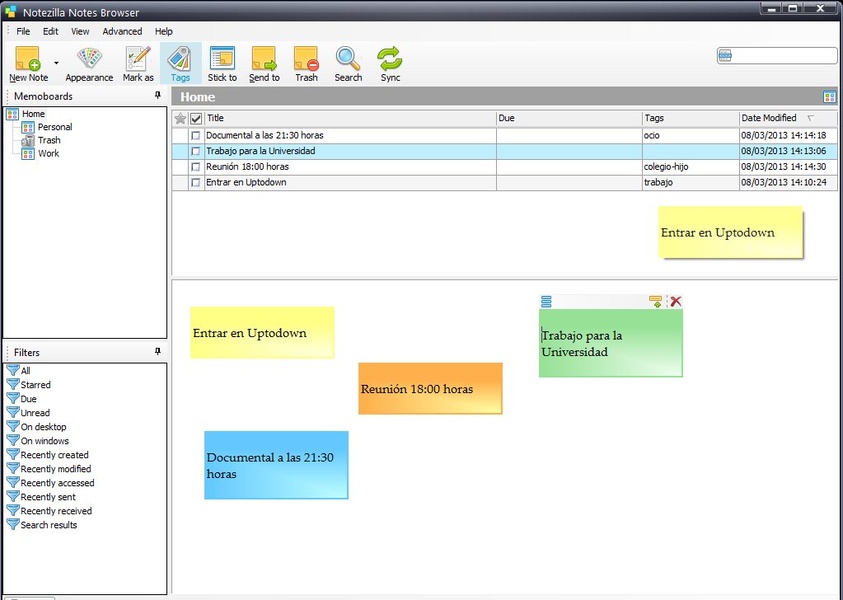The width and height of the screenshot is (843, 600).
Task: Start Sync with green arrows icon
Action: [390, 58]
